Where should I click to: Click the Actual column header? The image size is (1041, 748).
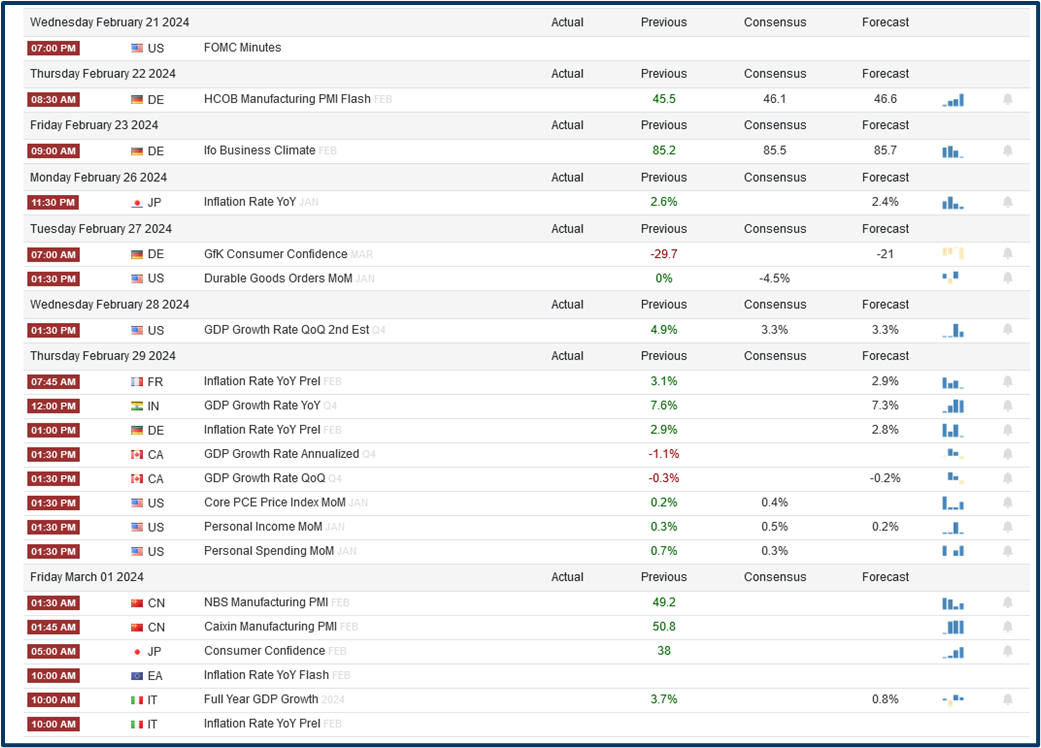pyautogui.click(x=567, y=22)
